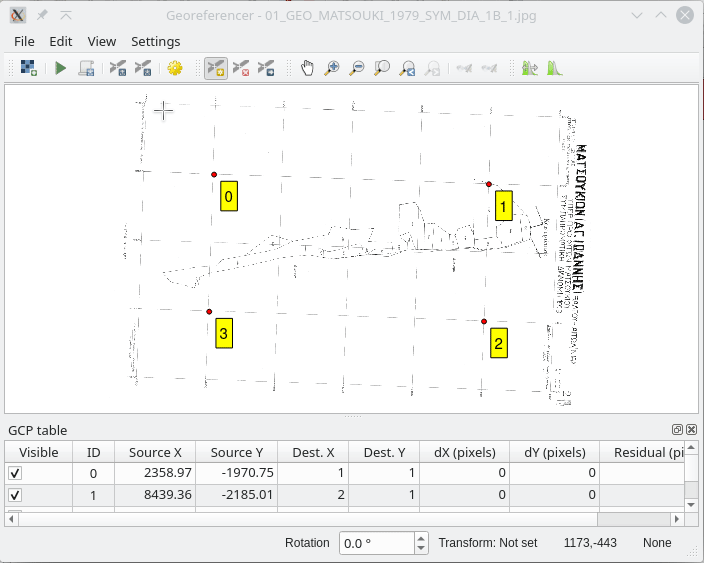Increase the Rotation spinbox value
The width and height of the screenshot is (704, 563).
[x=421, y=538]
